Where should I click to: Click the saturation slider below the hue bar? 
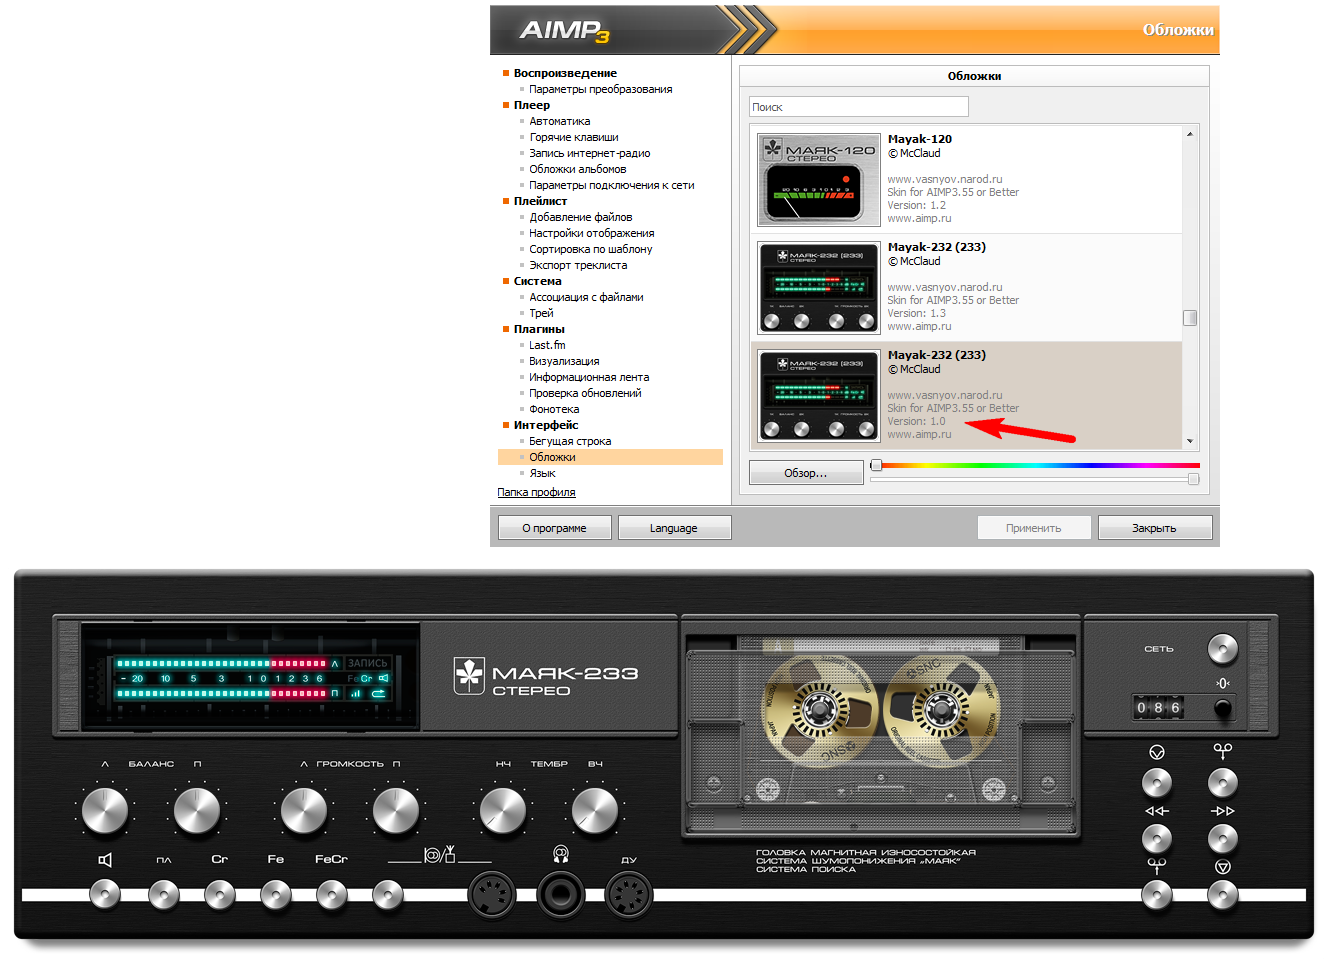(x=1035, y=479)
